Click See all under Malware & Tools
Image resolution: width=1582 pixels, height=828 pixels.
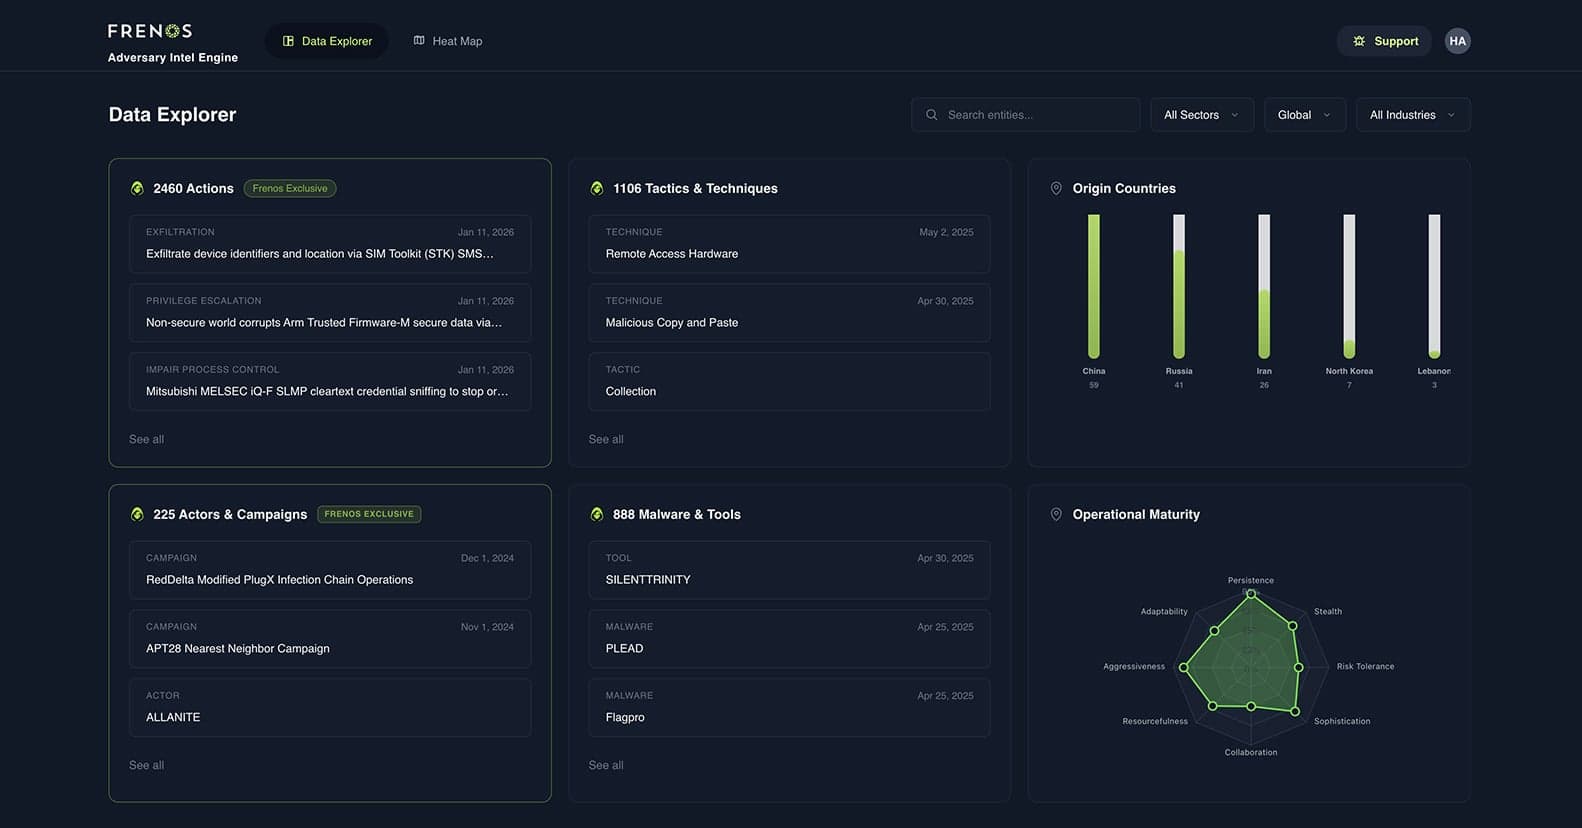(x=606, y=765)
